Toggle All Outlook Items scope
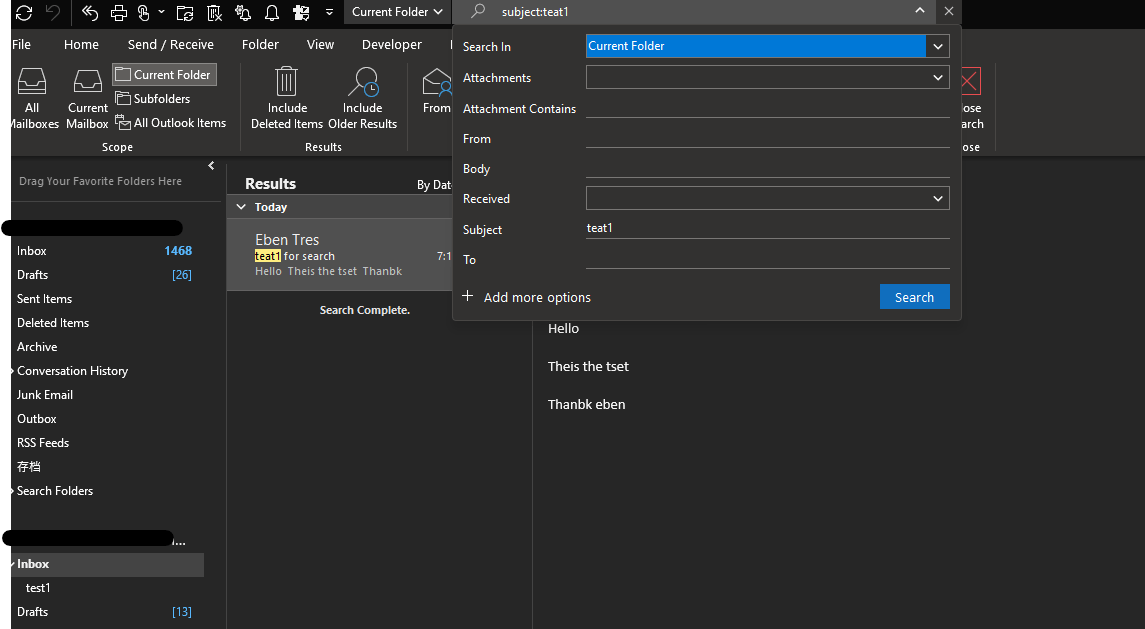Screen dimensions: 1145x629 coord(171,123)
